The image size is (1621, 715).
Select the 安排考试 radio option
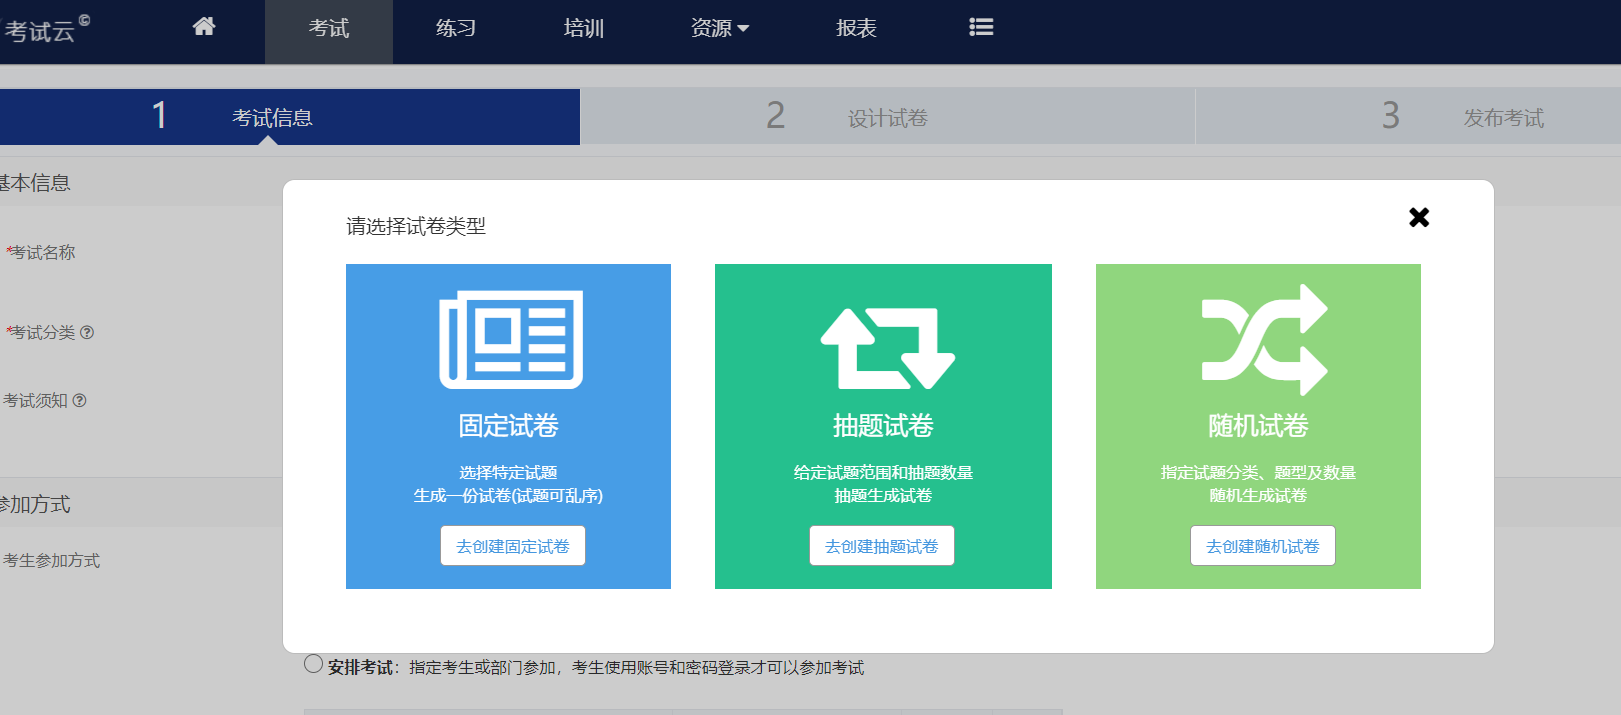click(x=314, y=664)
